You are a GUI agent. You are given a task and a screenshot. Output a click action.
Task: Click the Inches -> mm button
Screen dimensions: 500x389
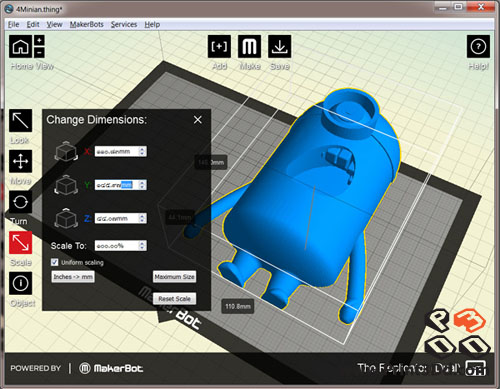pos(73,277)
